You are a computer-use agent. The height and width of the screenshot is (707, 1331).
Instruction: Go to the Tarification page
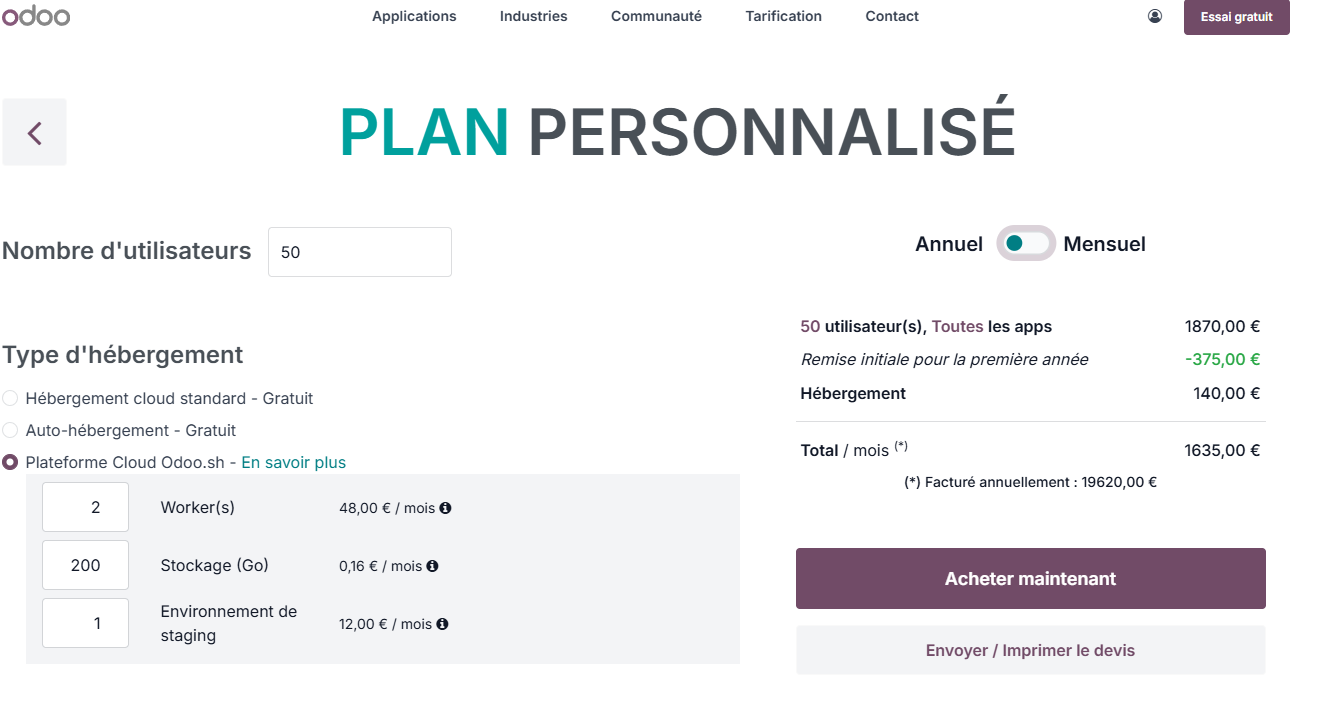click(783, 16)
